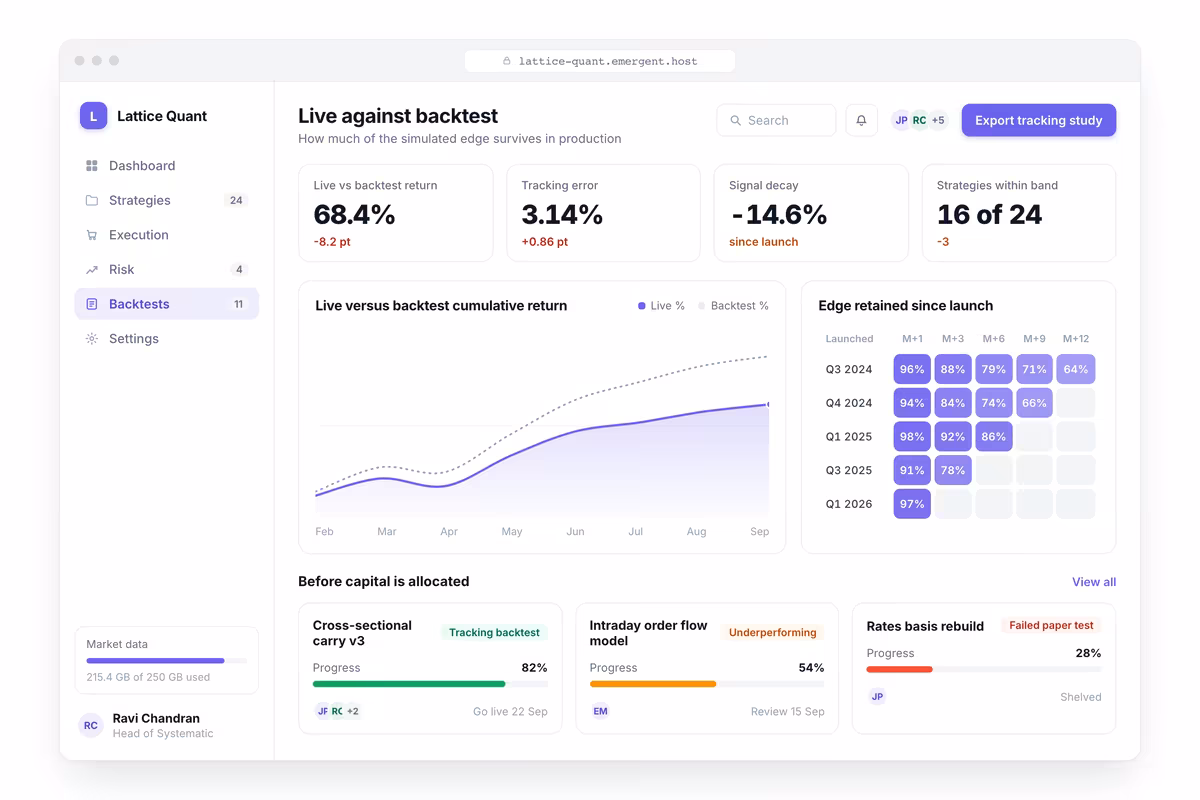The image size is (1200, 800).
Task: Open the Intraday order flow model card title
Action: coord(648,633)
